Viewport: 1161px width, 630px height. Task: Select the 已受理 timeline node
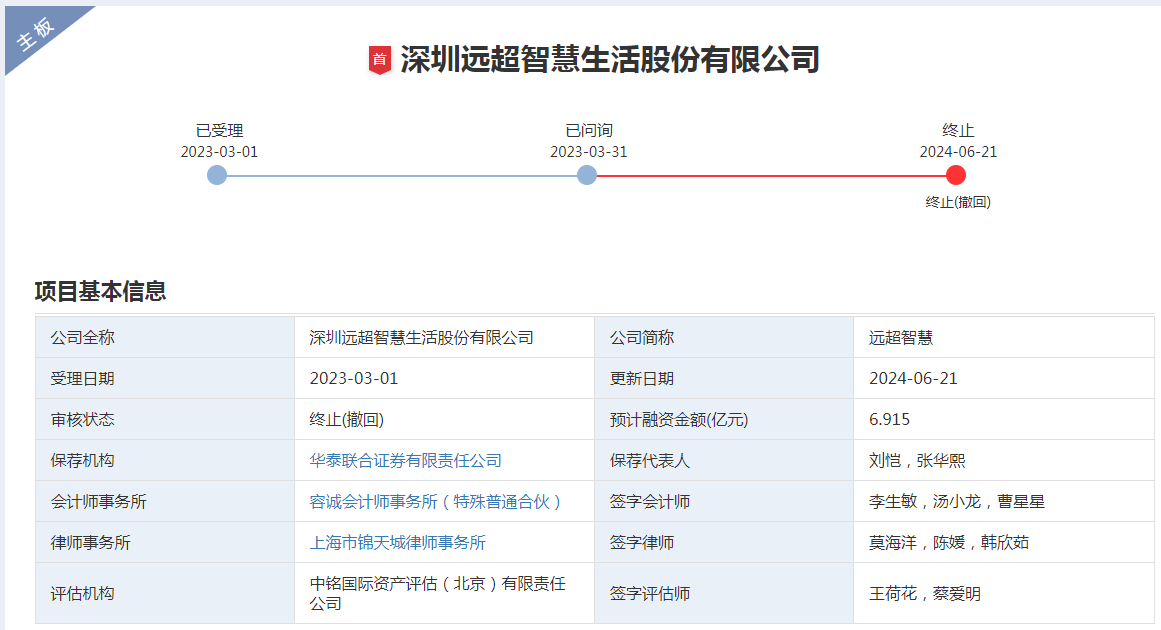pyautogui.click(x=217, y=175)
